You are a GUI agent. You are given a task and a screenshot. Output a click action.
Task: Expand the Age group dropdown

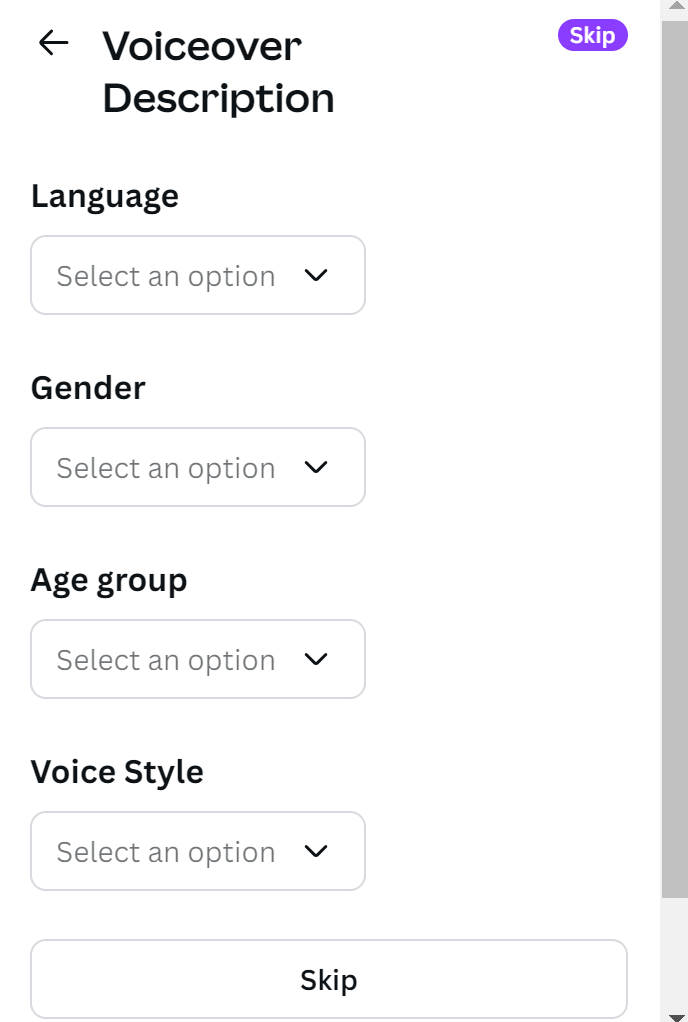[x=197, y=659]
